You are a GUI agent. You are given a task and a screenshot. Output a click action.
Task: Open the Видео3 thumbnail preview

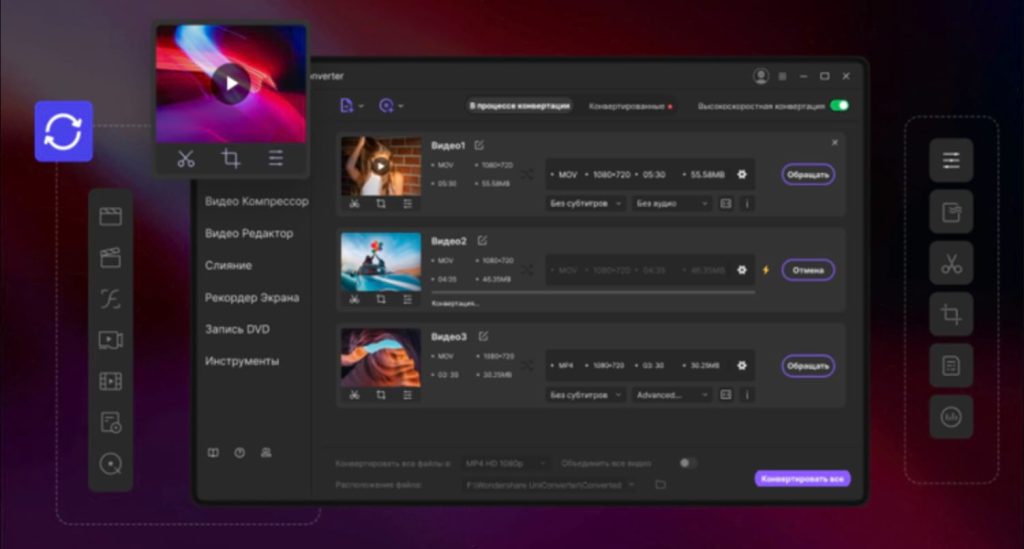tap(381, 357)
